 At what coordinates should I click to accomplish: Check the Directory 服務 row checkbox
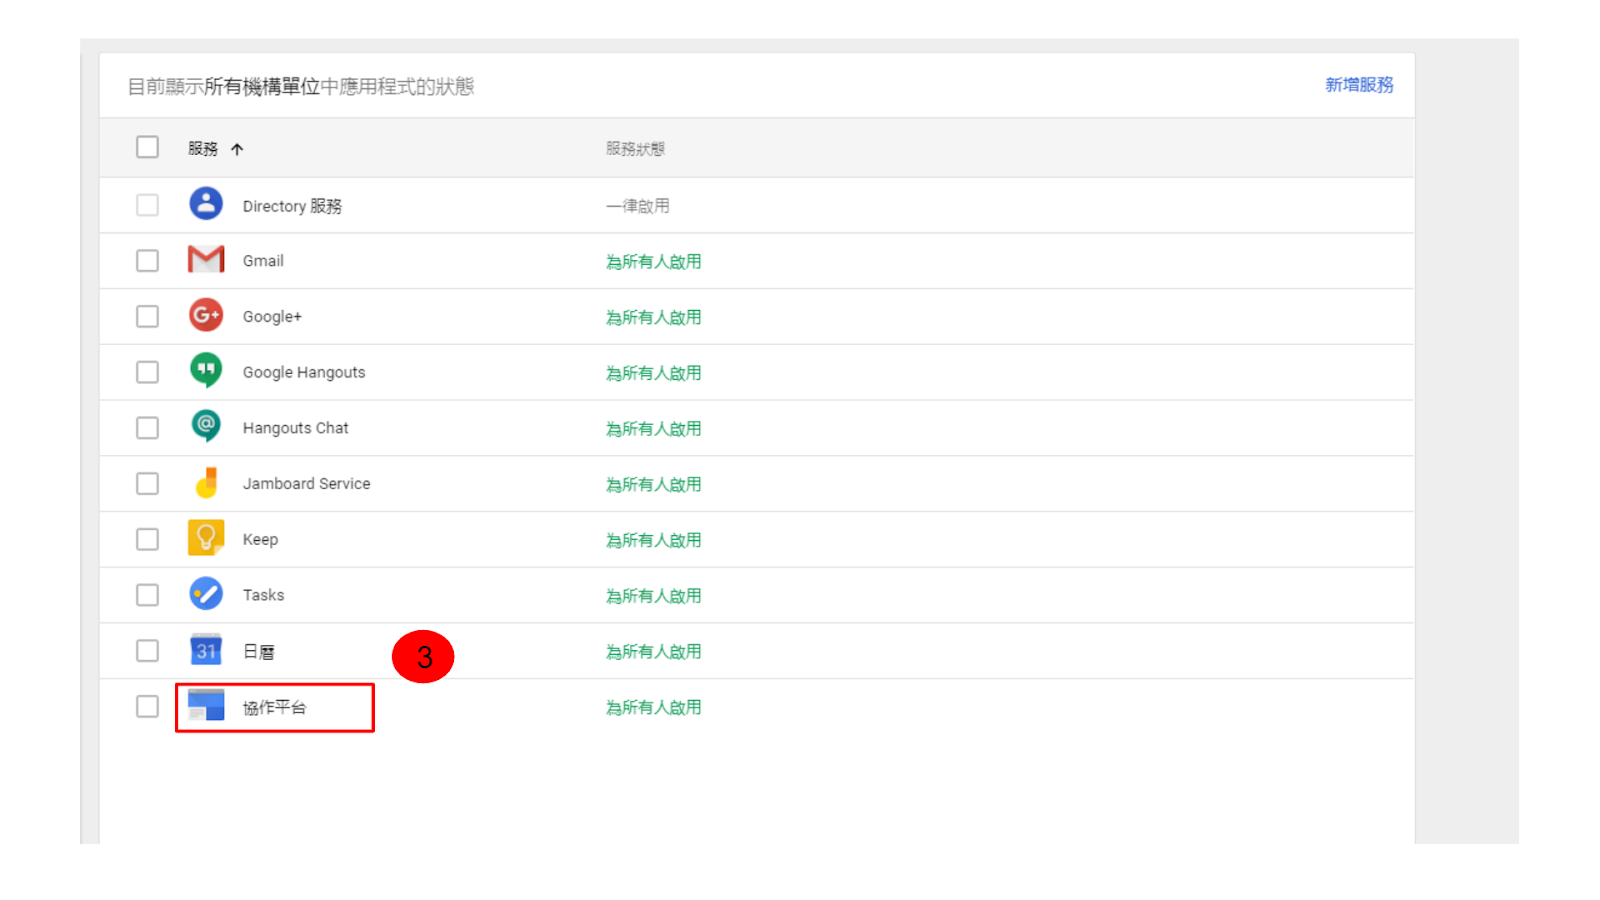pyautogui.click(x=147, y=205)
